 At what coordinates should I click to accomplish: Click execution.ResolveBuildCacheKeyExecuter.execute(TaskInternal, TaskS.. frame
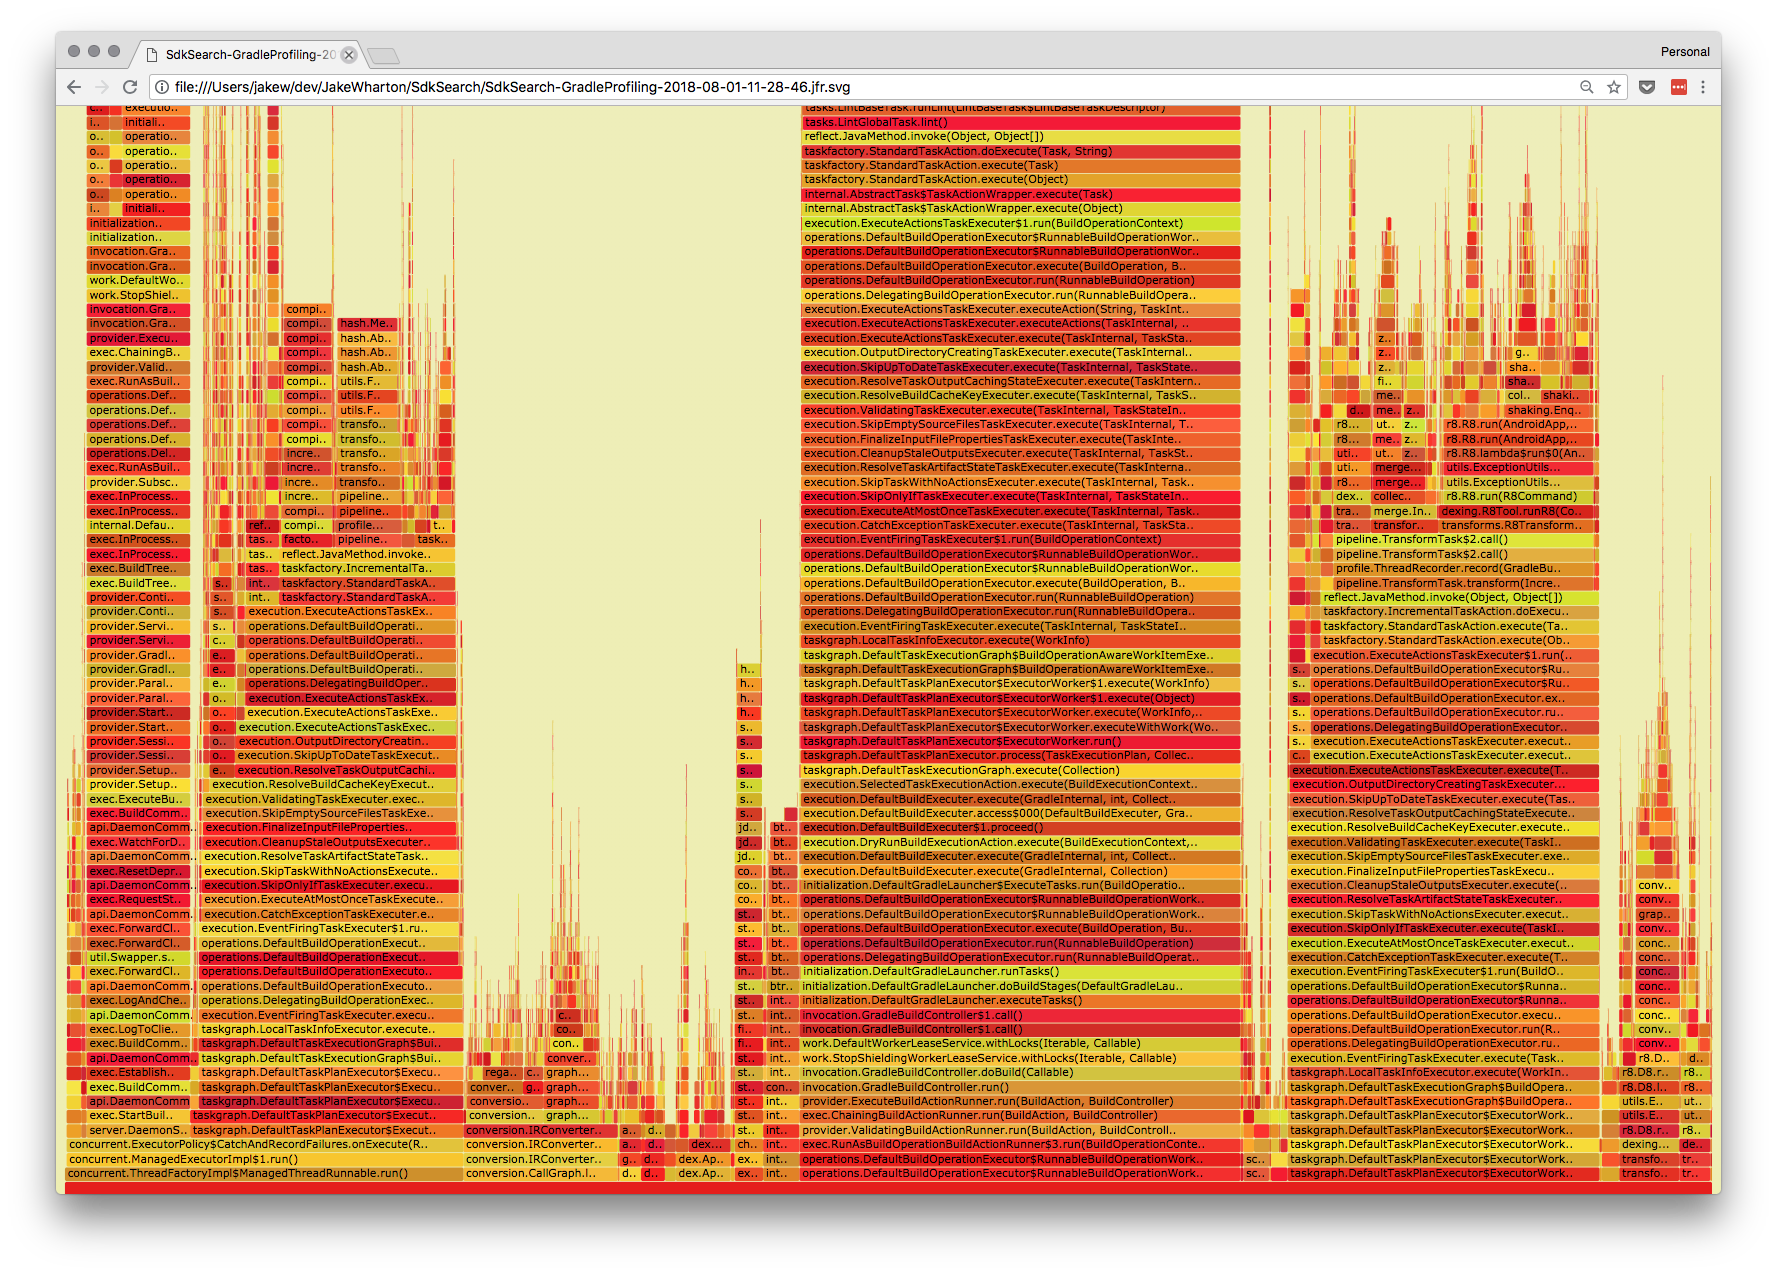[1021, 395]
